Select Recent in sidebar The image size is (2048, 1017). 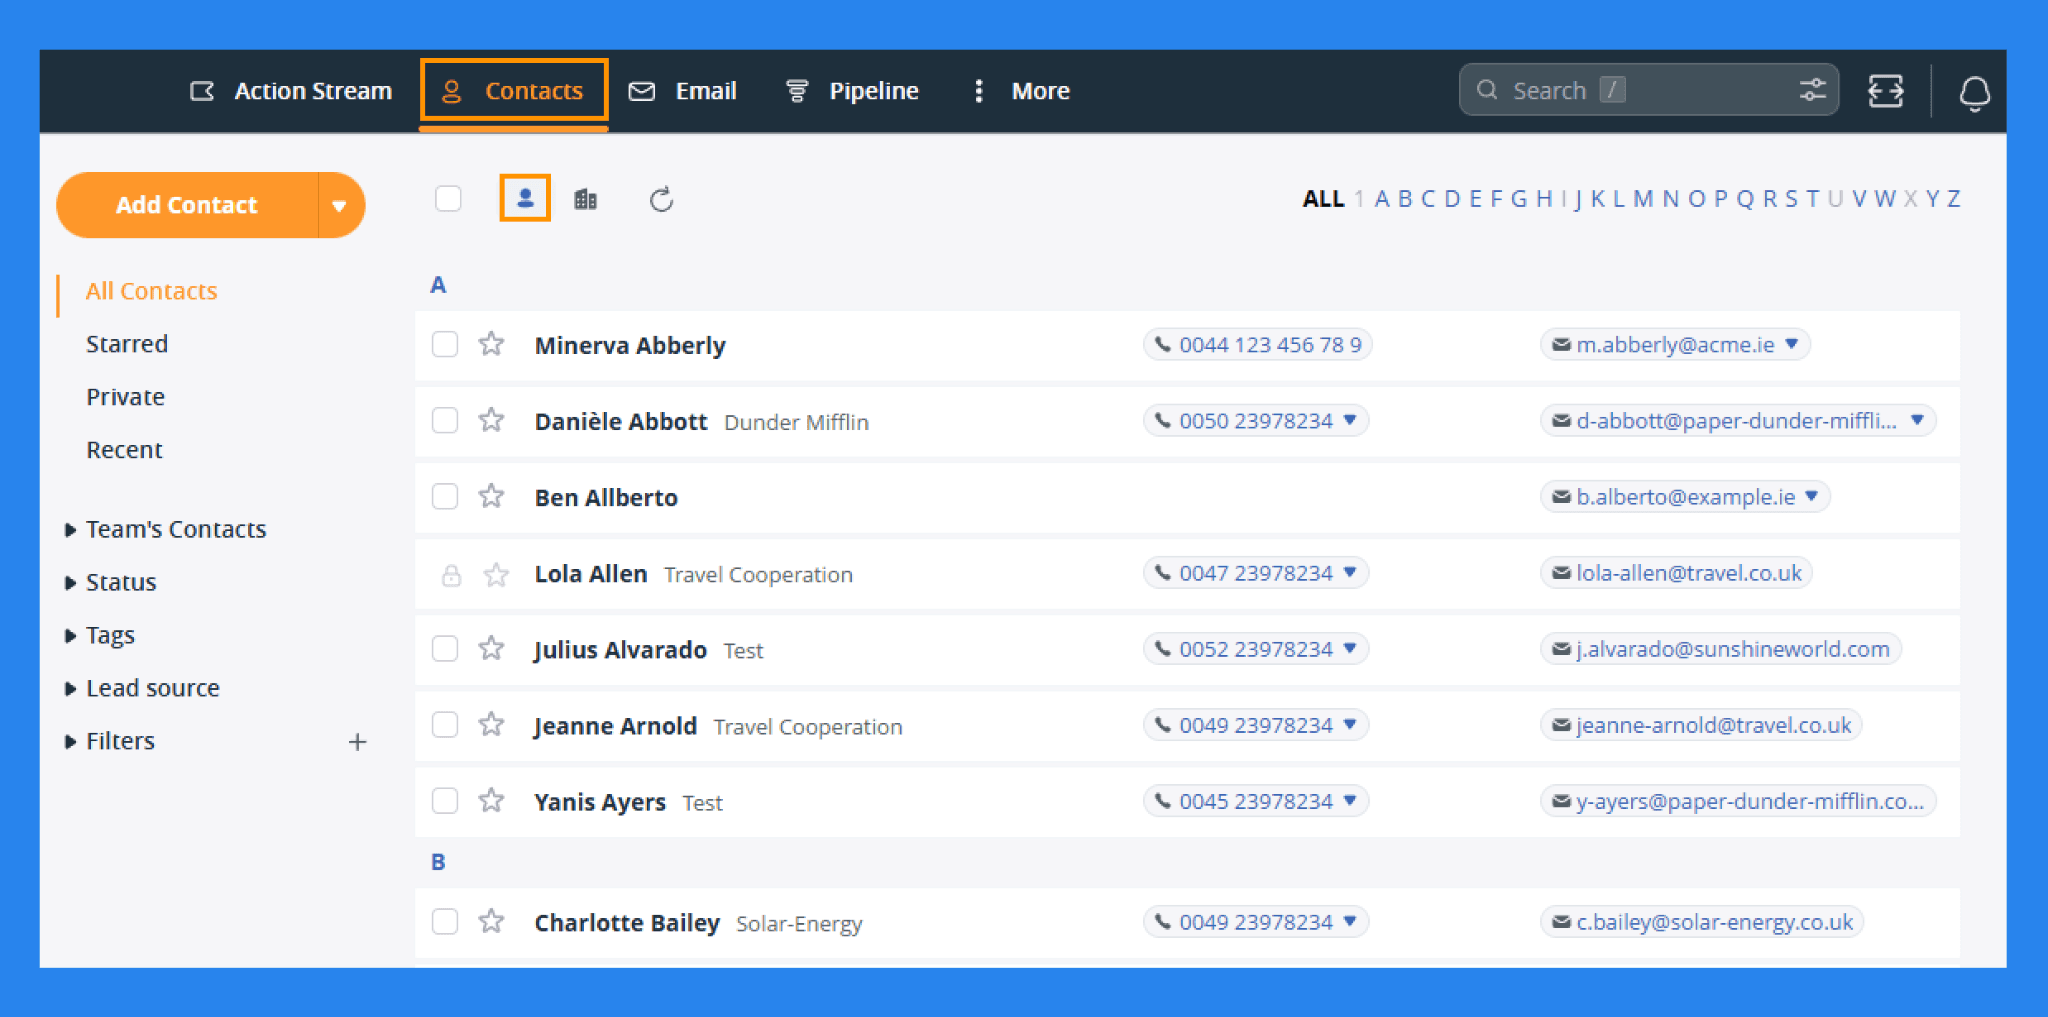(124, 450)
